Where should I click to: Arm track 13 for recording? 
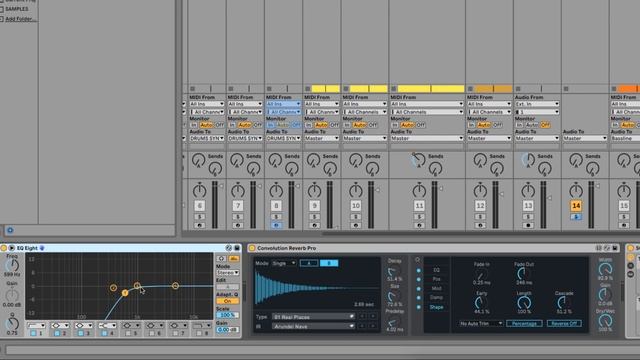[x=528, y=225]
